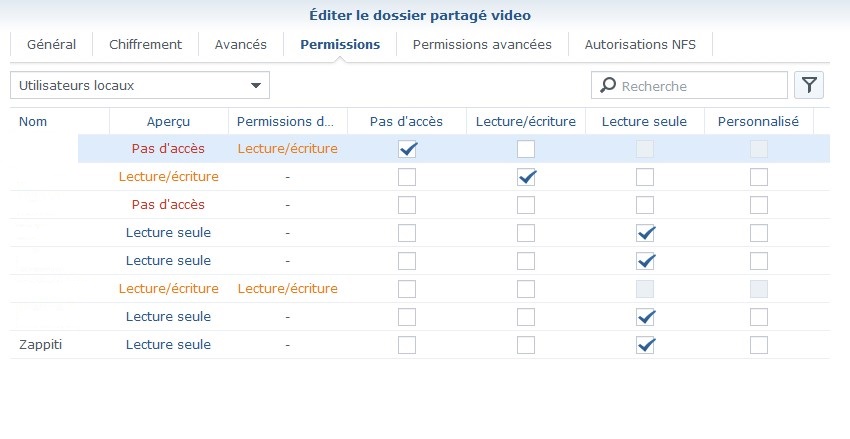Uncheck Pas d'accès in the first row

tap(407, 149)
